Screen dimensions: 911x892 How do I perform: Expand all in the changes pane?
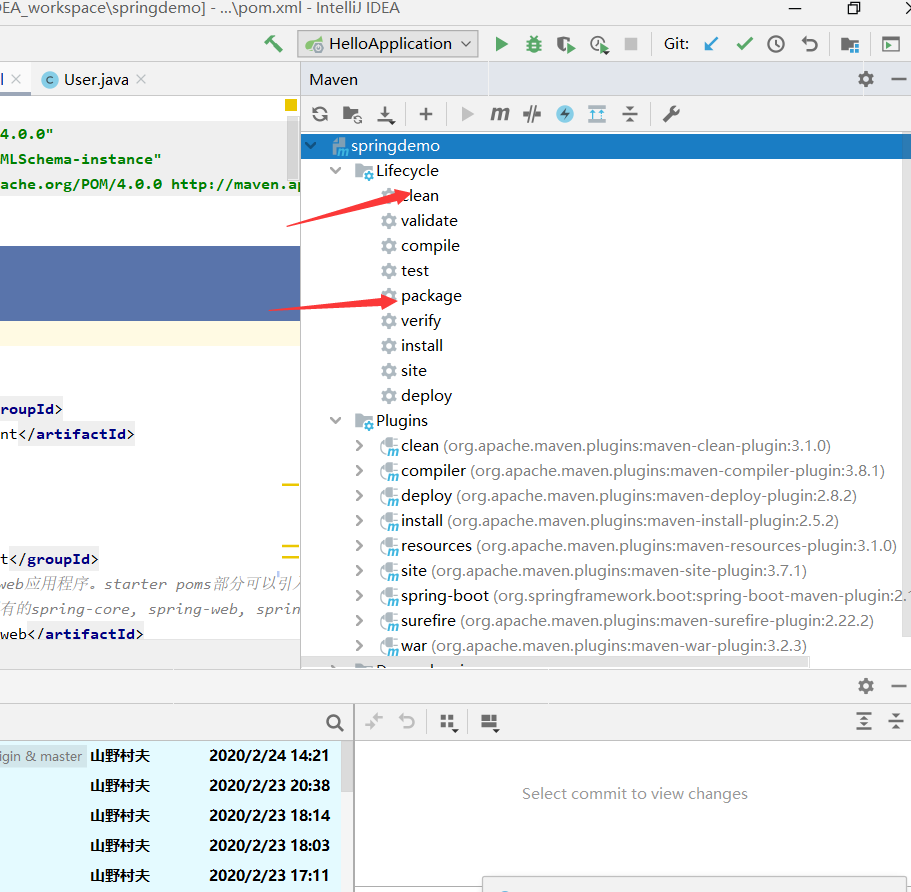(864, 721)
